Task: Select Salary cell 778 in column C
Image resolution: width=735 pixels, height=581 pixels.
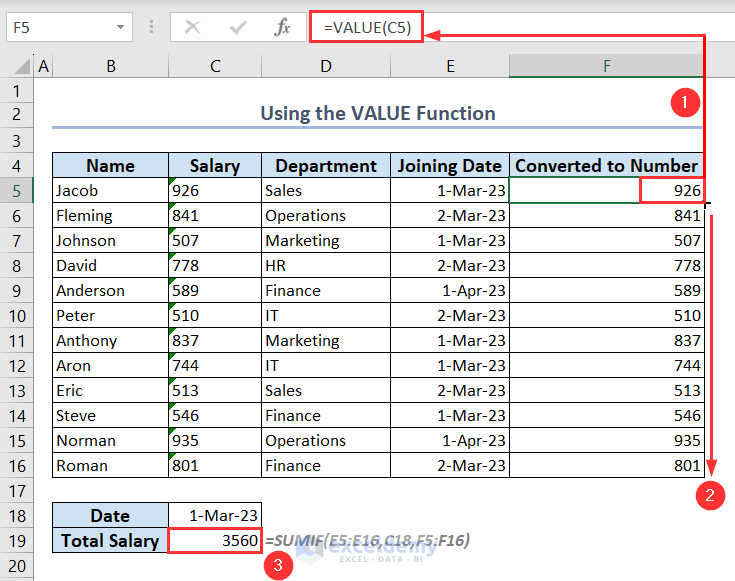Action: coord(215,265)
